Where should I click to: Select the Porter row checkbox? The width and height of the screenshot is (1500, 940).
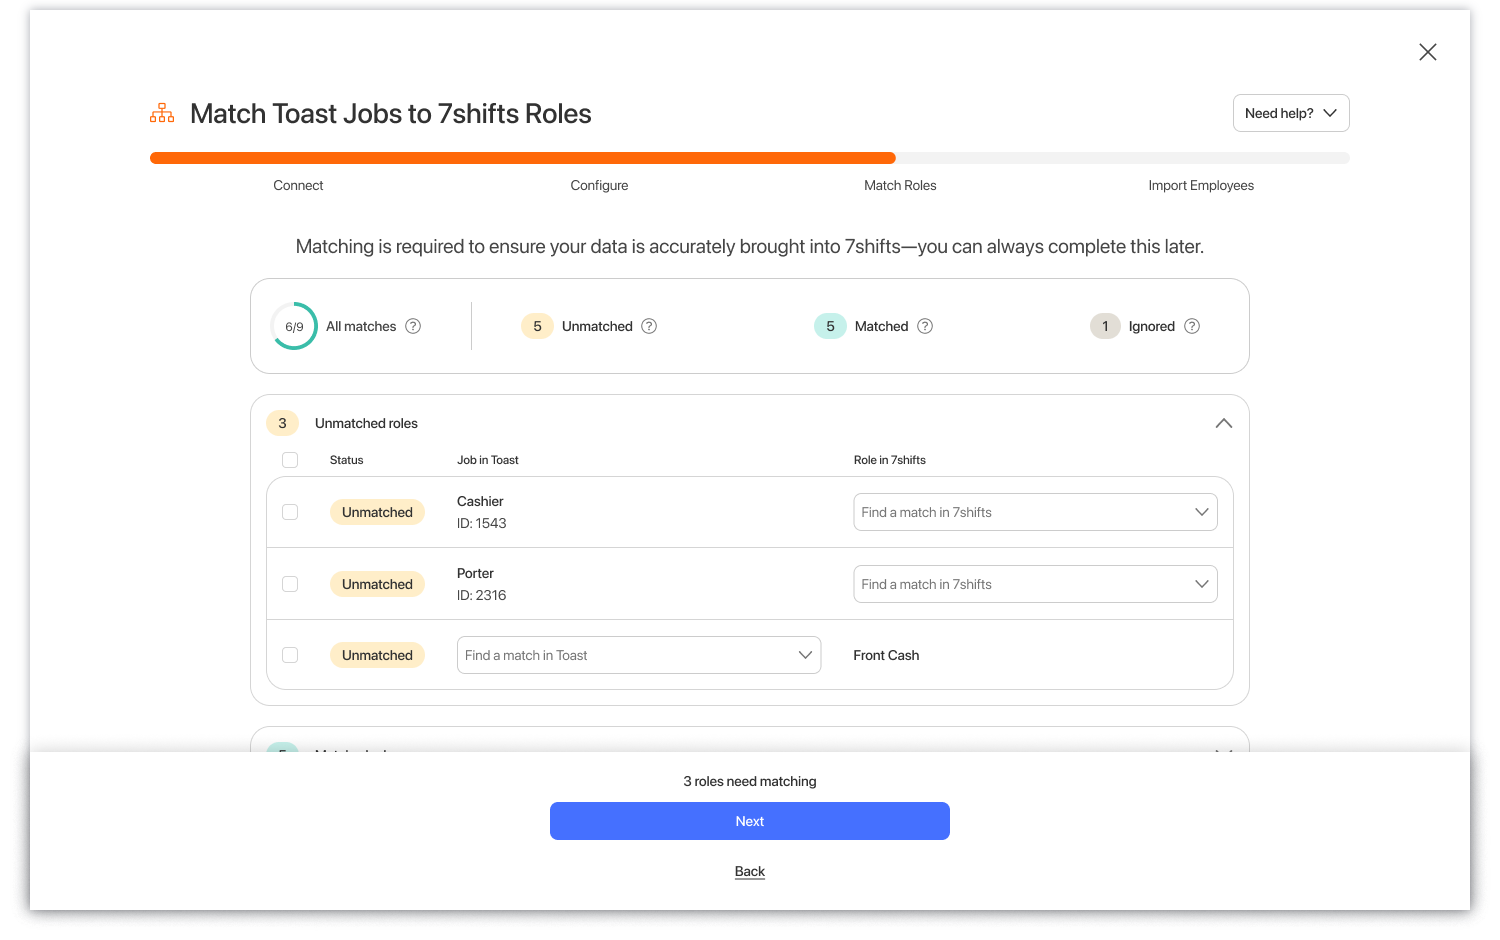[290, 584]
